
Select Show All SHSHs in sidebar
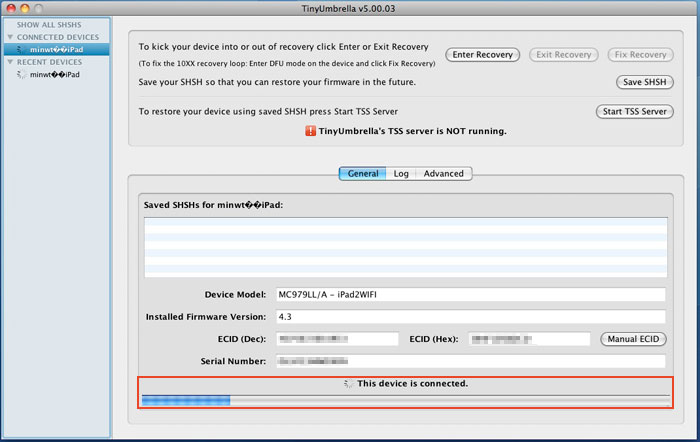point(49,25)
